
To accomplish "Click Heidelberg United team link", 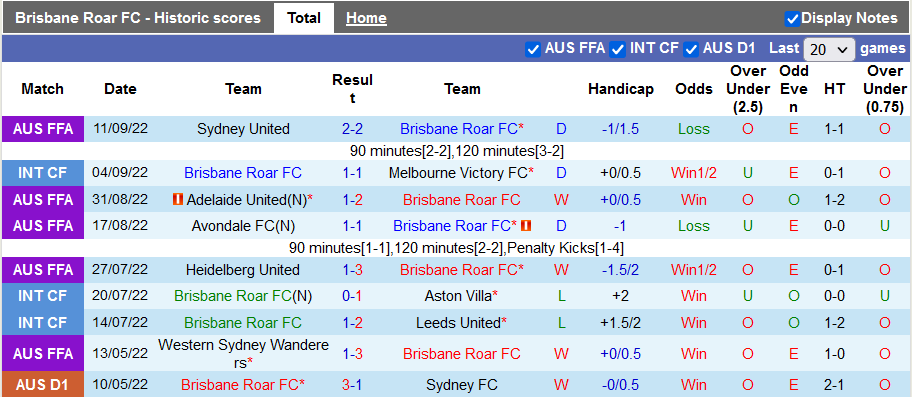I will pyautogui.click(x=243, y=270).
